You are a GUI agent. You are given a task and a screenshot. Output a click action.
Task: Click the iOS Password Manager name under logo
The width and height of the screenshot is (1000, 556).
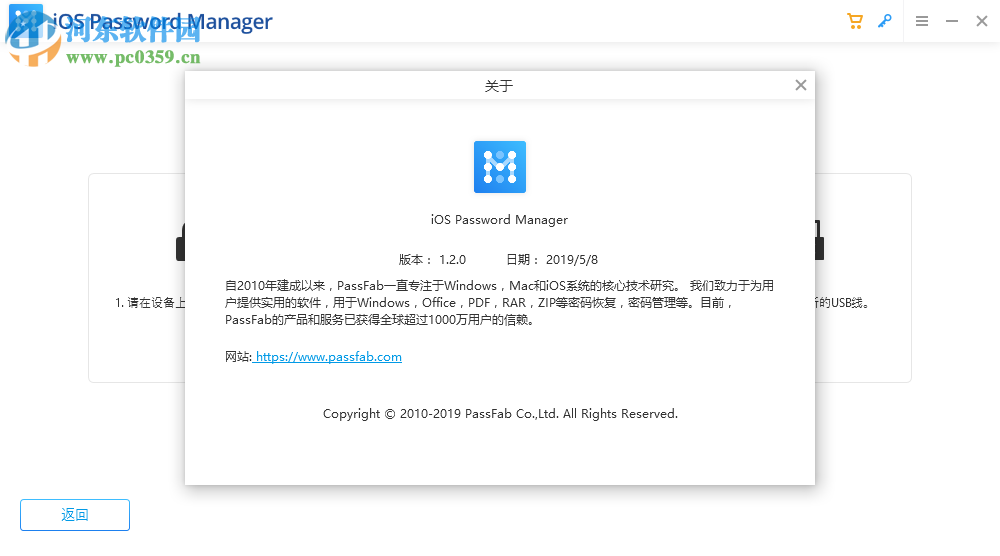tap(499, 219)
